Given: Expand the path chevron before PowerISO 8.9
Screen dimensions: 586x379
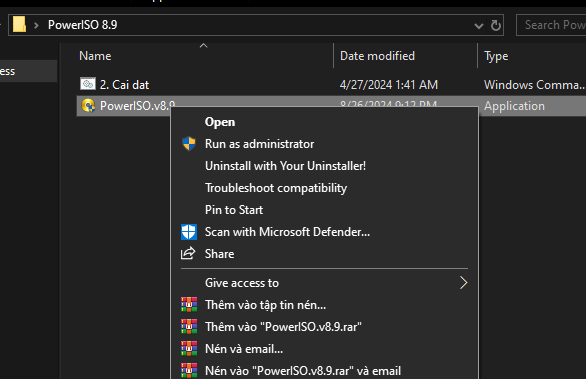Looking at the screenshot, I should pyautogui.click(x=36, y=25).
